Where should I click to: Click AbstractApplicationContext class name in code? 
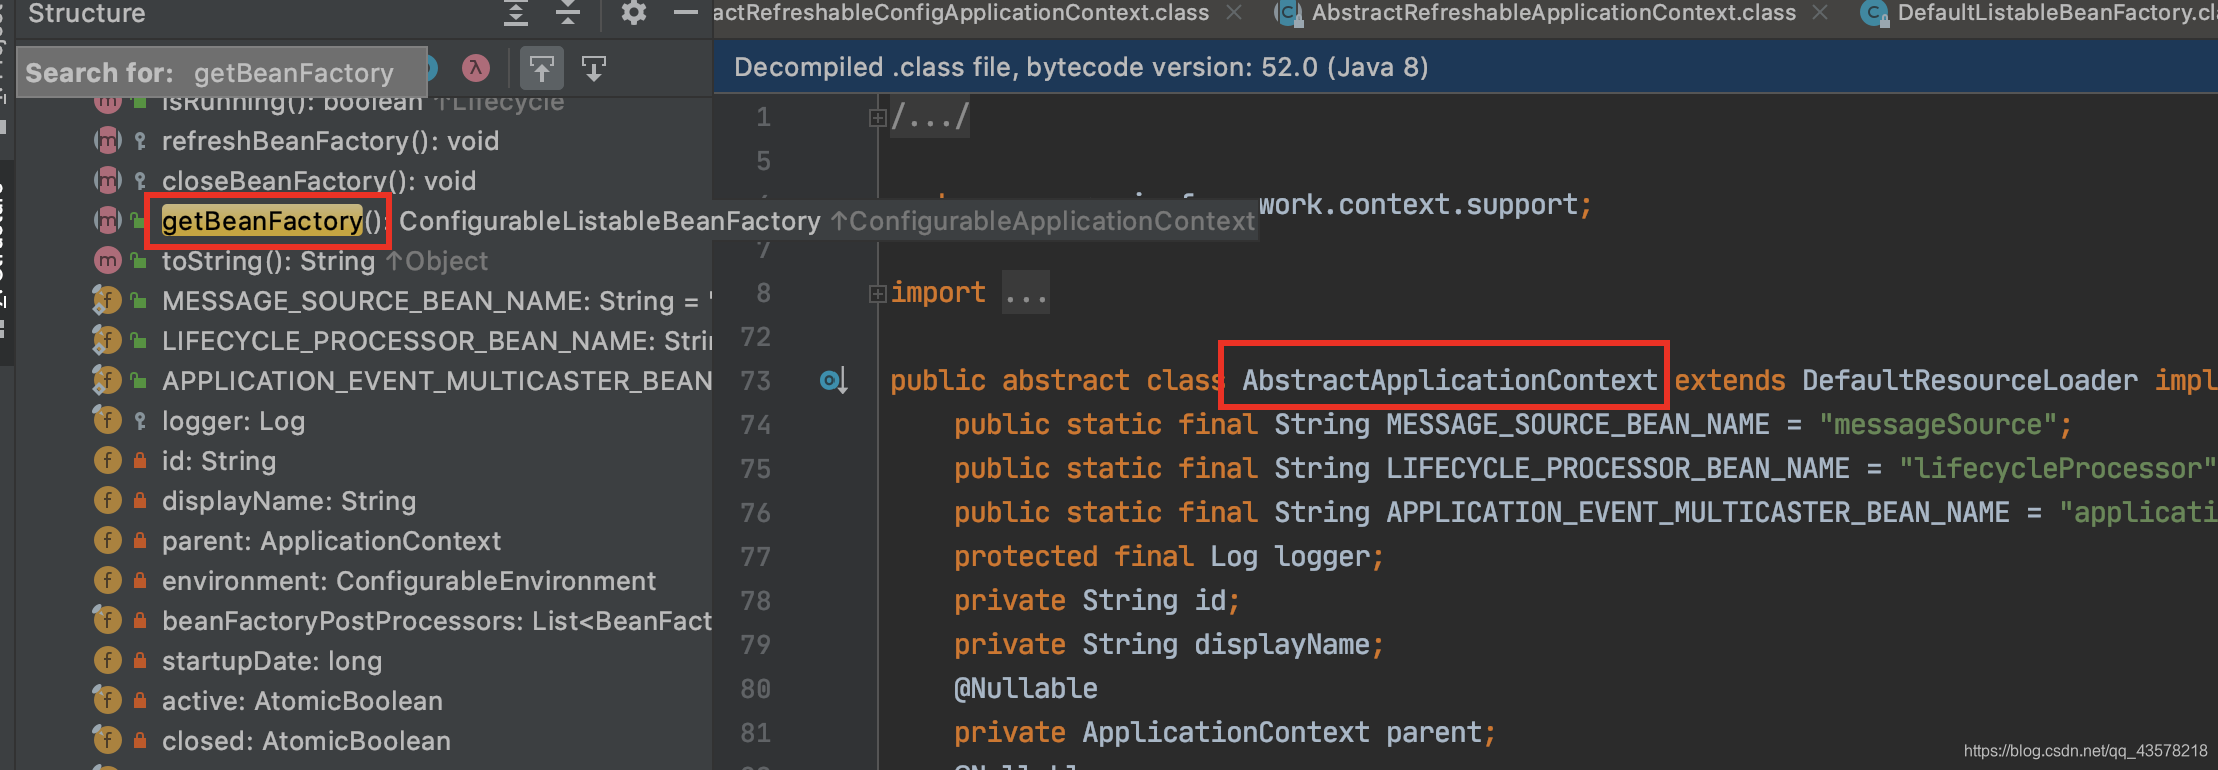click(x=1449, y=380)
